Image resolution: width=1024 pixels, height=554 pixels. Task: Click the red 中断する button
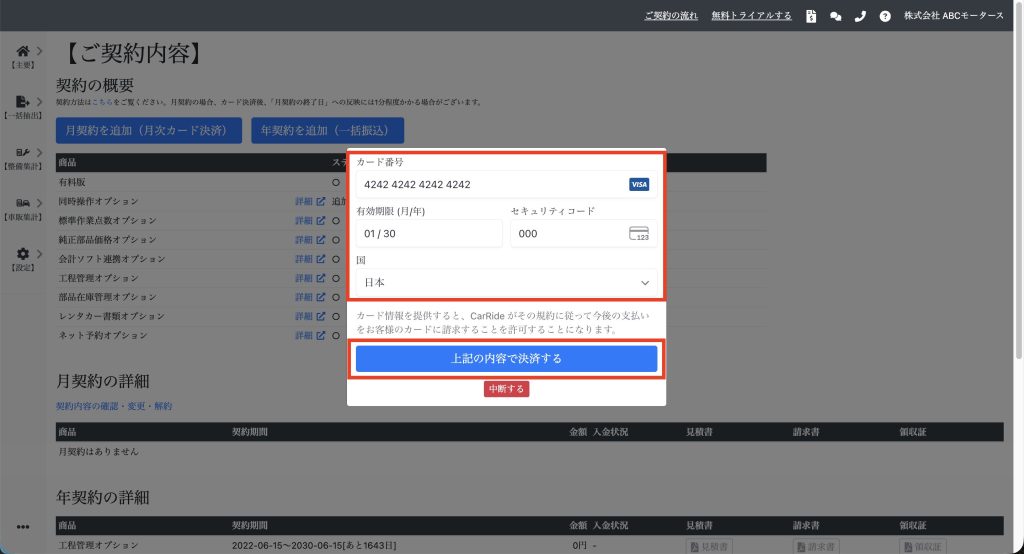[506, 389]
